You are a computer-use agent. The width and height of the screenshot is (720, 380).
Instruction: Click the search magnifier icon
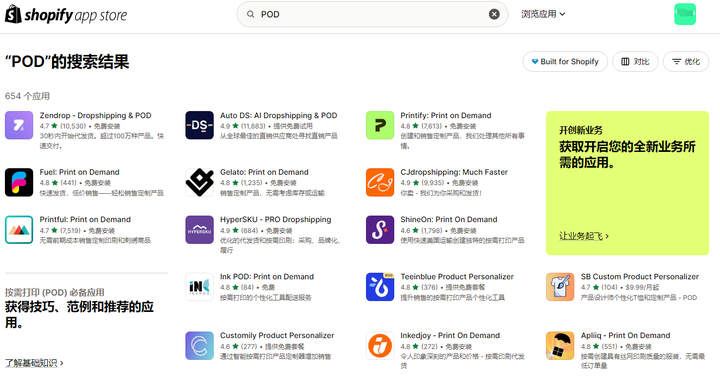(250, 14)
